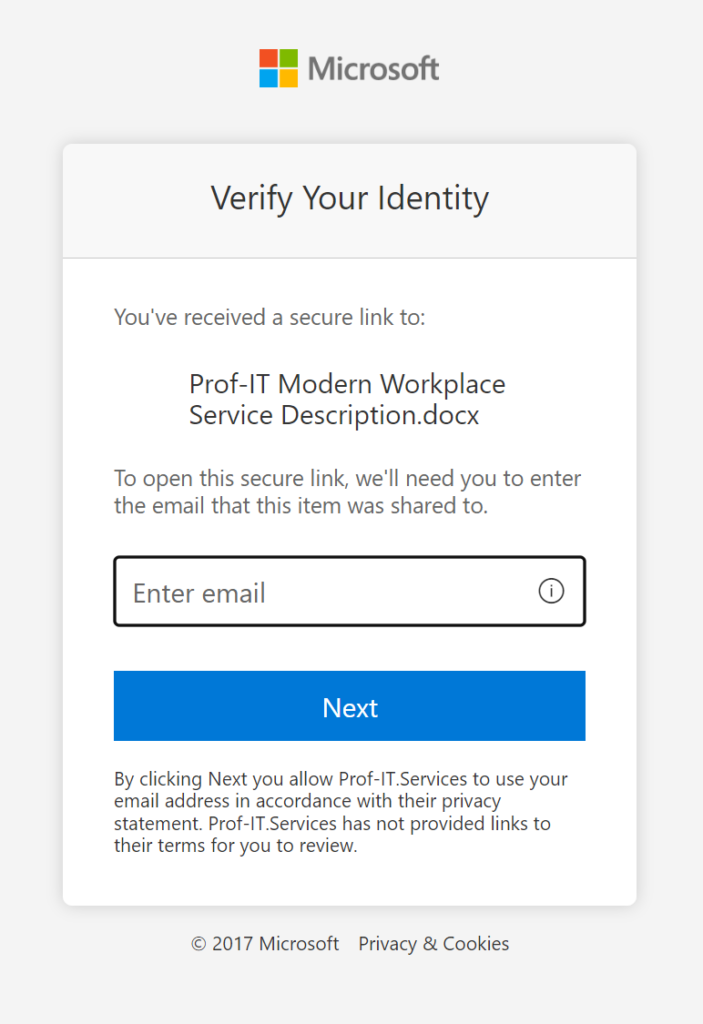Focus the Enter email input field
Image resolution: width=703 pixels, height=1024 pixels.
click(320, 592)
